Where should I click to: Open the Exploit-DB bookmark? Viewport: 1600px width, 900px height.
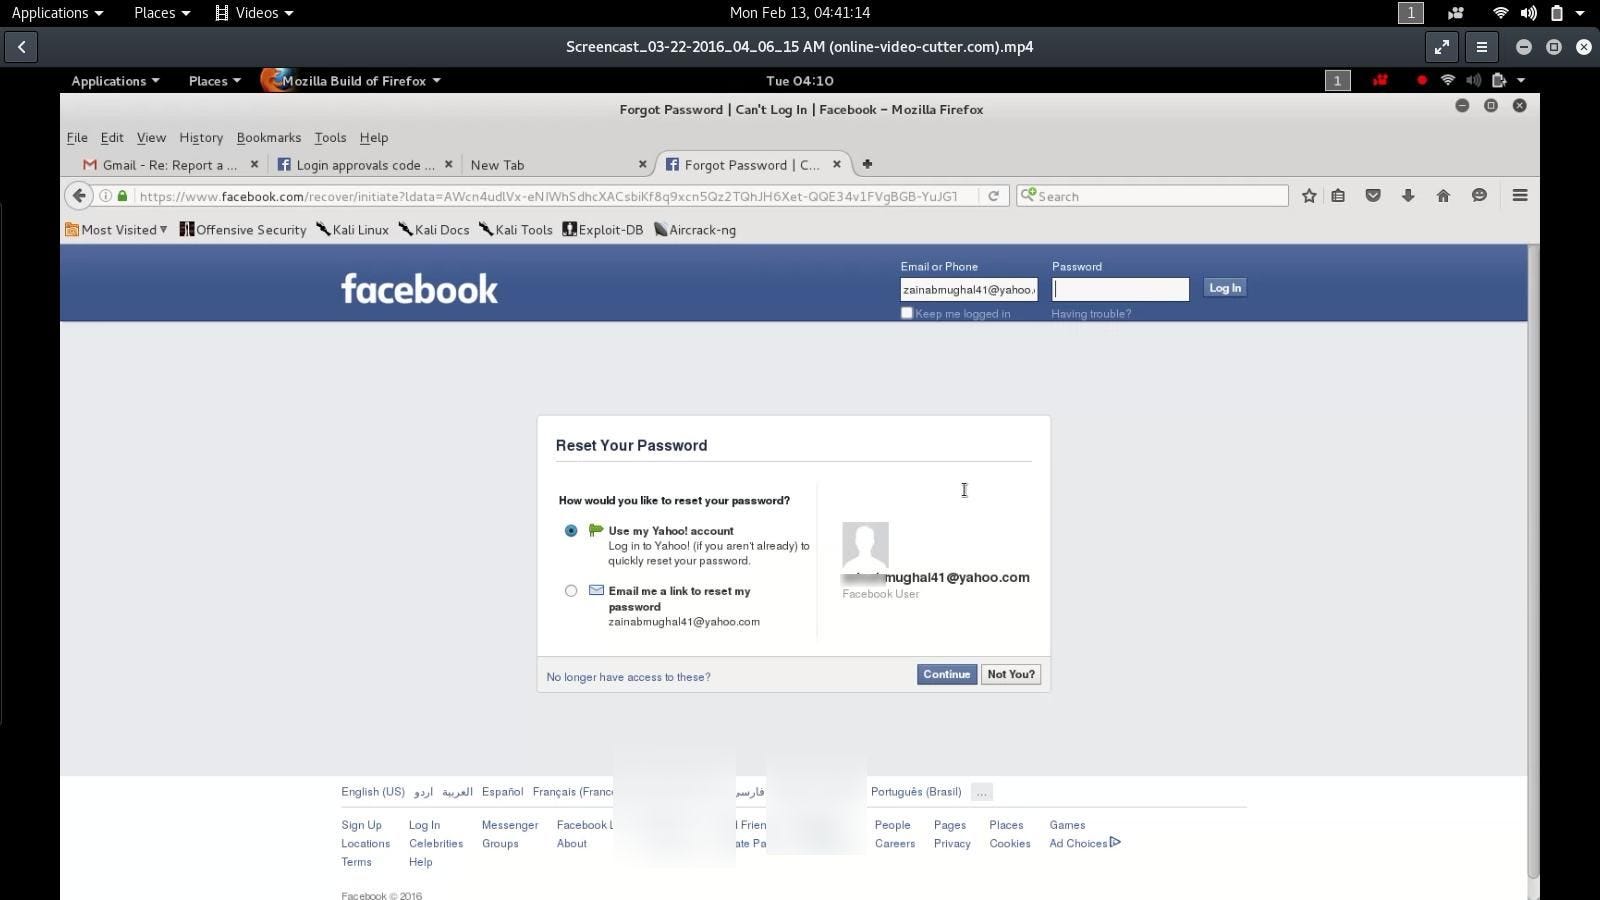pos(602,230)
